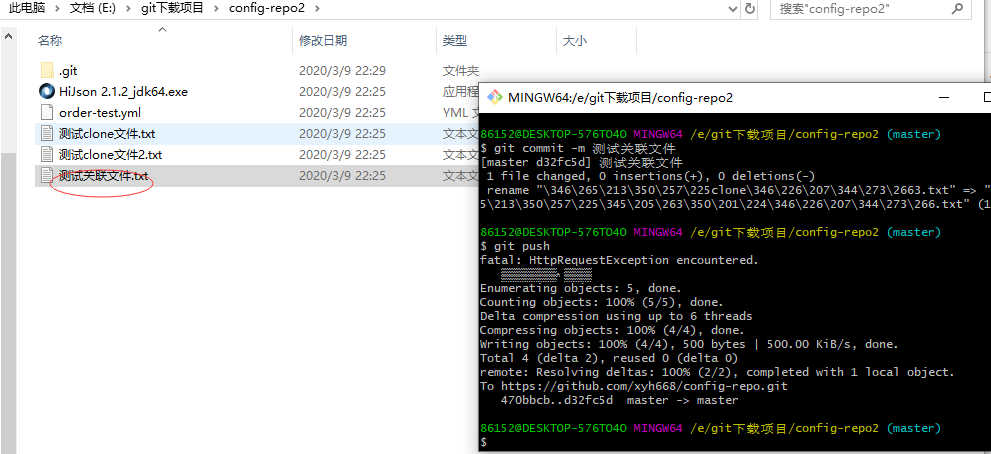The width and height of the screenshot is (991, 454).
Task: Click the .git folder icon
Action: coord(47,71)
